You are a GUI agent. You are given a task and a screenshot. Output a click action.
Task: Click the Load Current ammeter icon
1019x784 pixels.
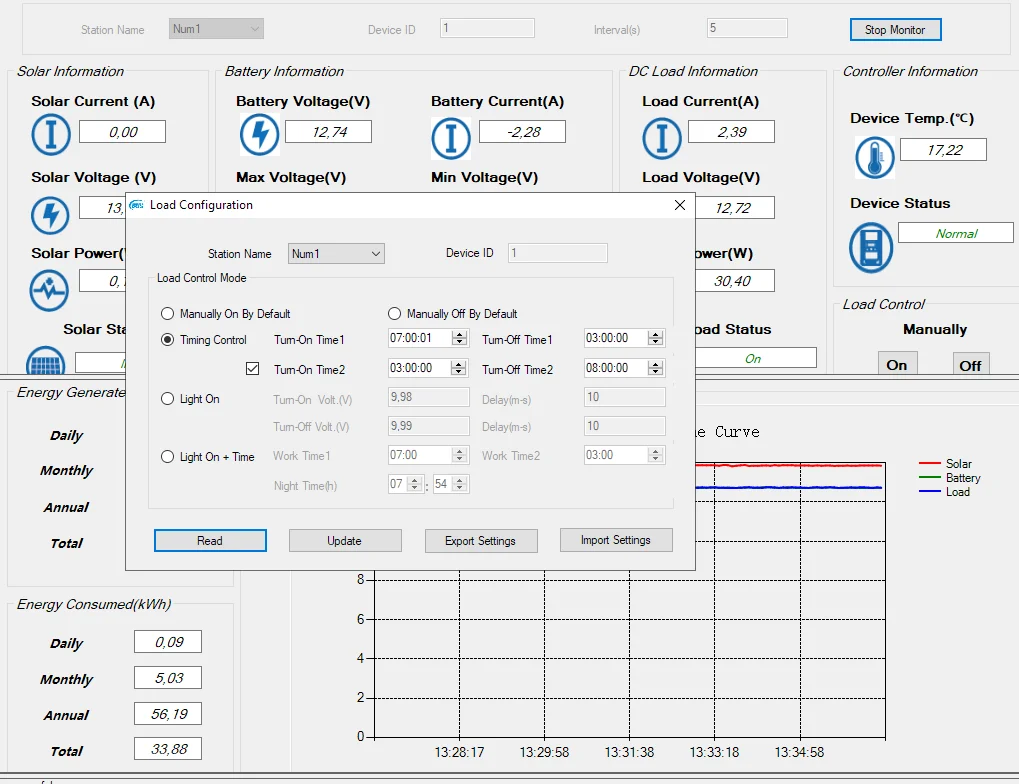click(661, 138)
